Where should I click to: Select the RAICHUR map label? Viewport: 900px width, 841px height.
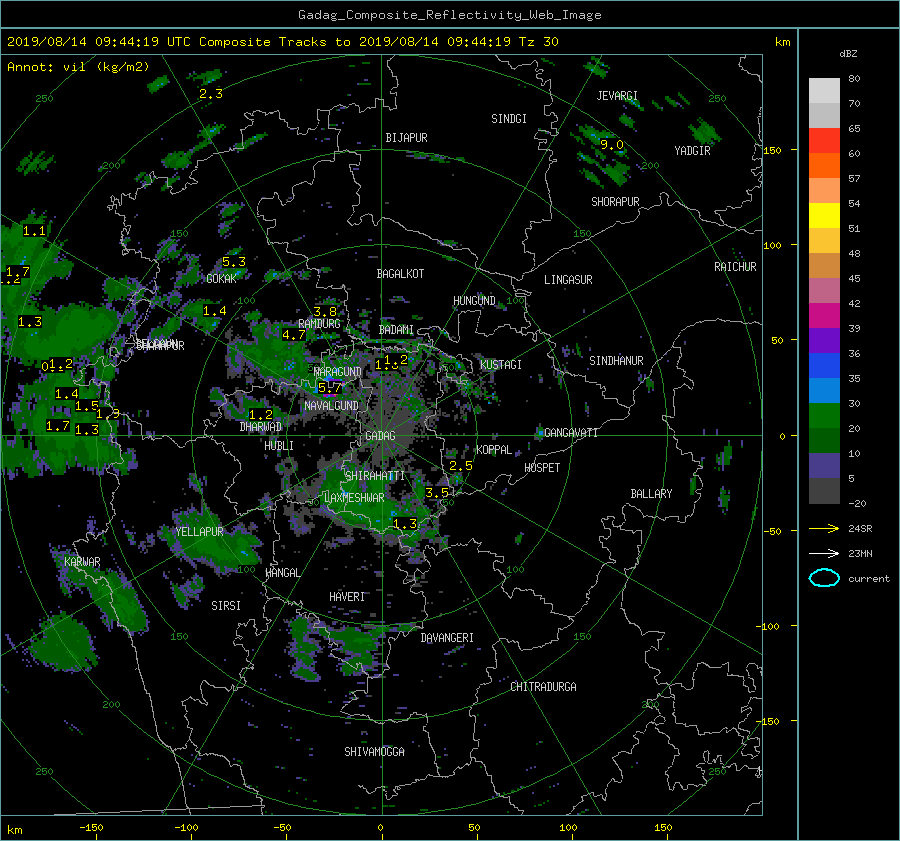point(735,267)
